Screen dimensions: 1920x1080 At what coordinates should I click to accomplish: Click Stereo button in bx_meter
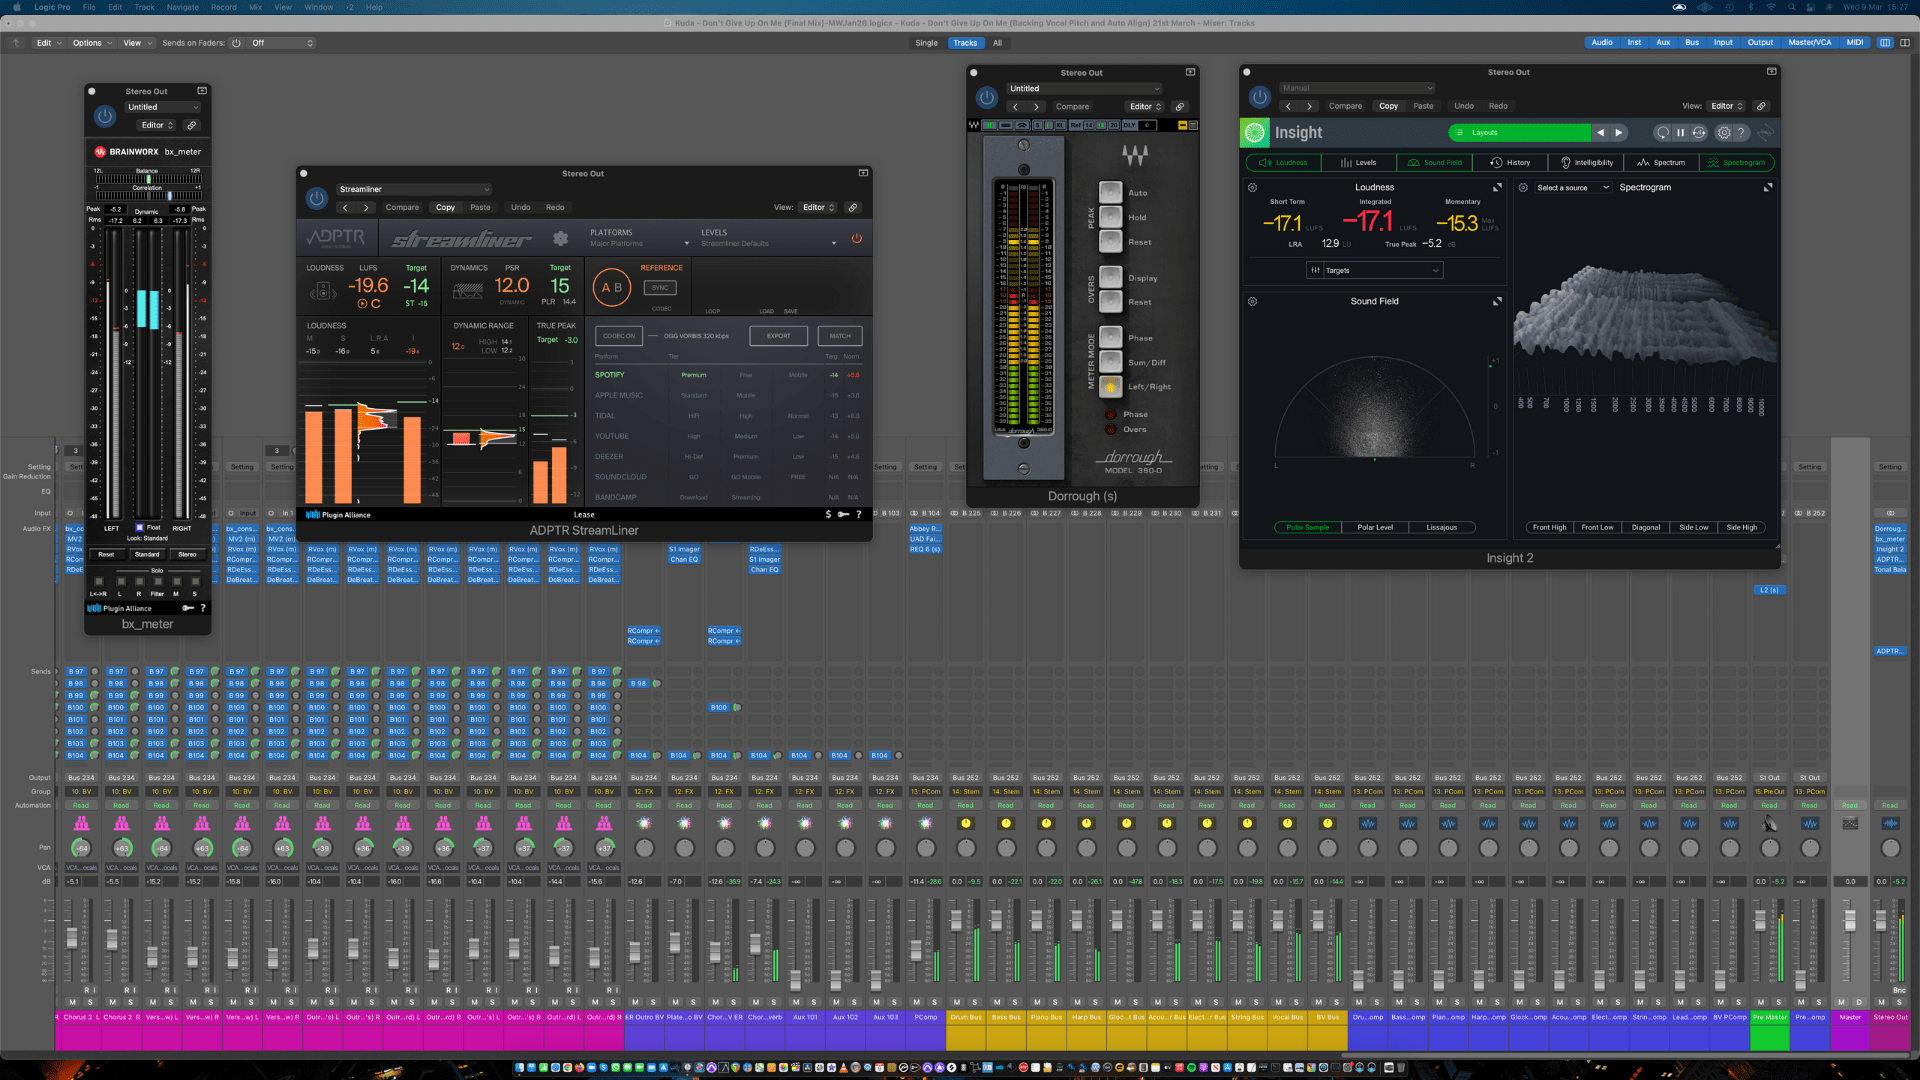(187, 554)
